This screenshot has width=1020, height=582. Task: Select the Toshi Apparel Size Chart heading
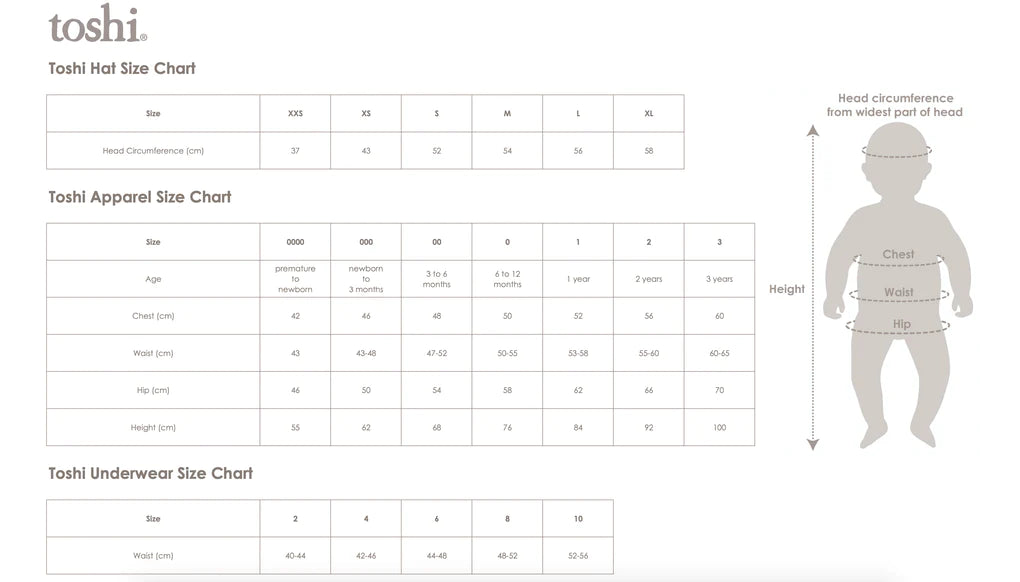[140, 197]
